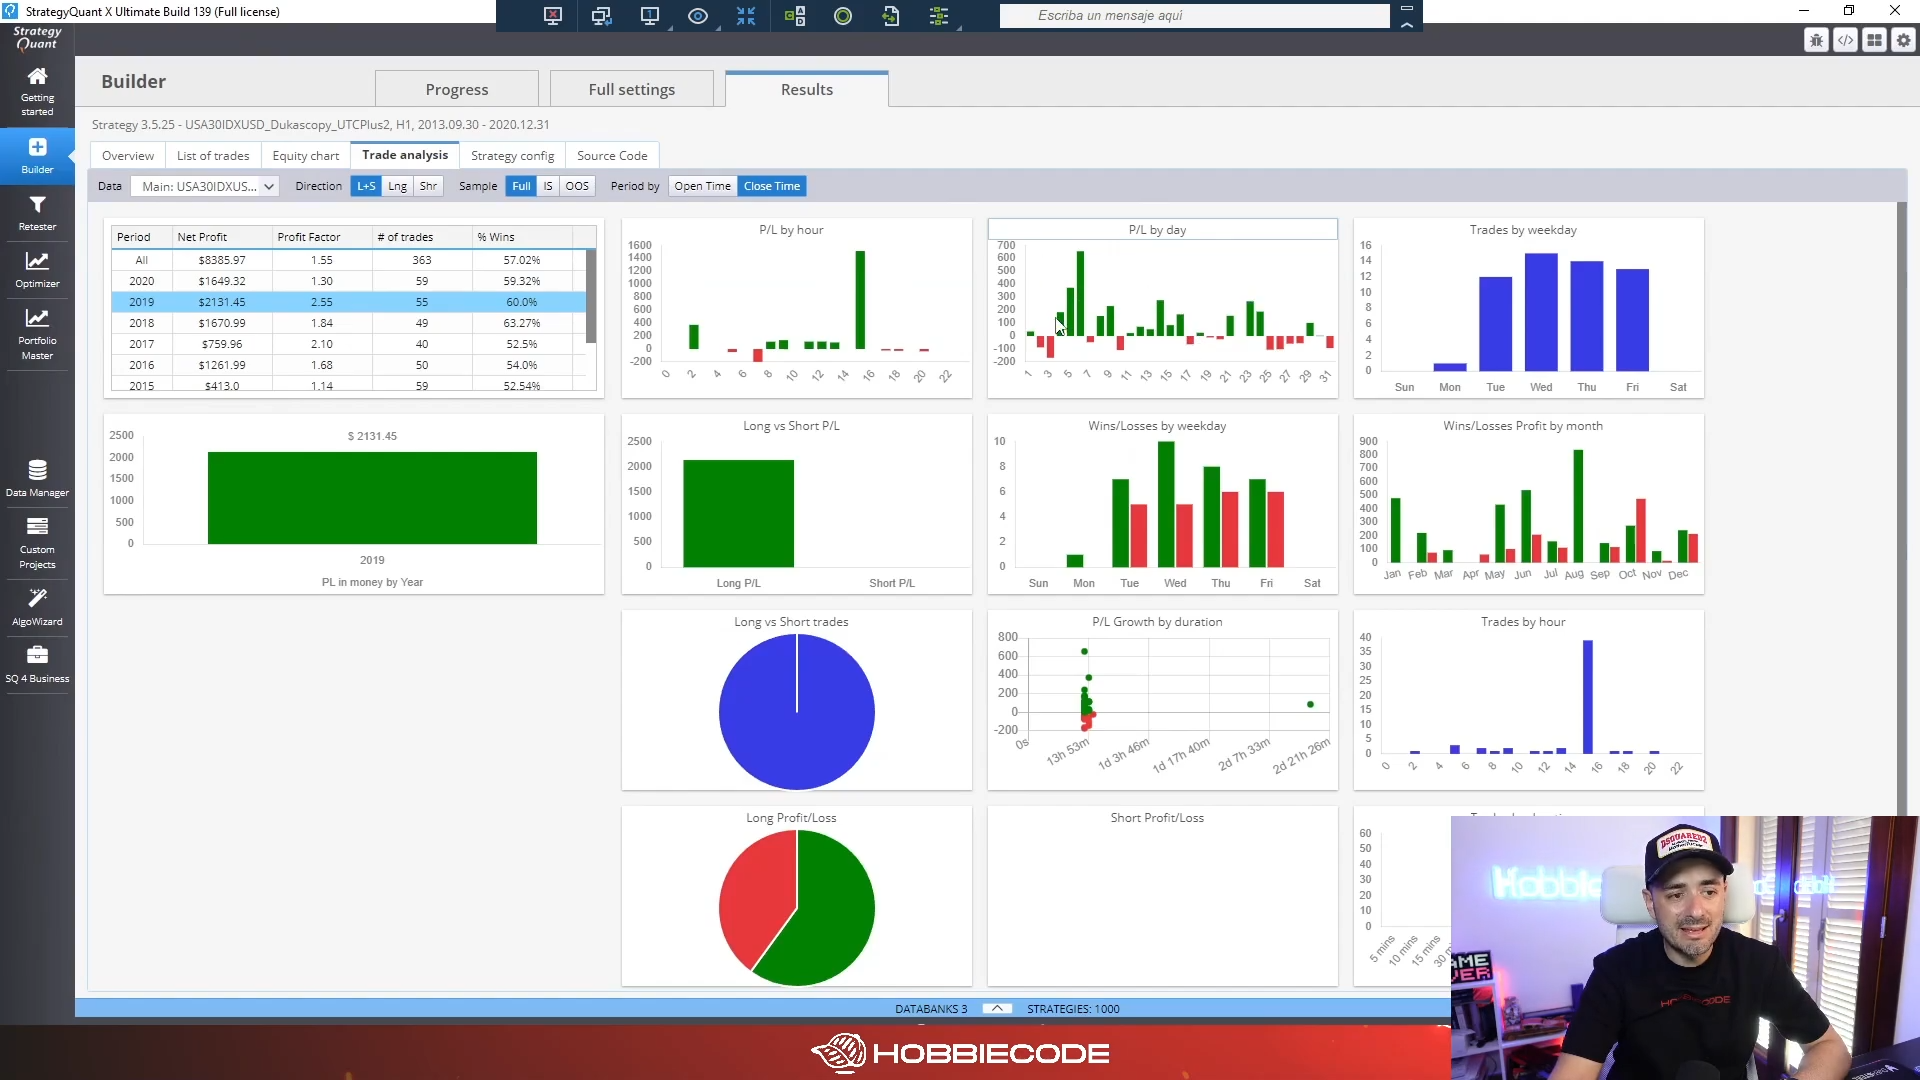Open Custom Projects in sidebar
Image resolution: width=1920 pixels, height=1080 pixels.
point(37,543)
